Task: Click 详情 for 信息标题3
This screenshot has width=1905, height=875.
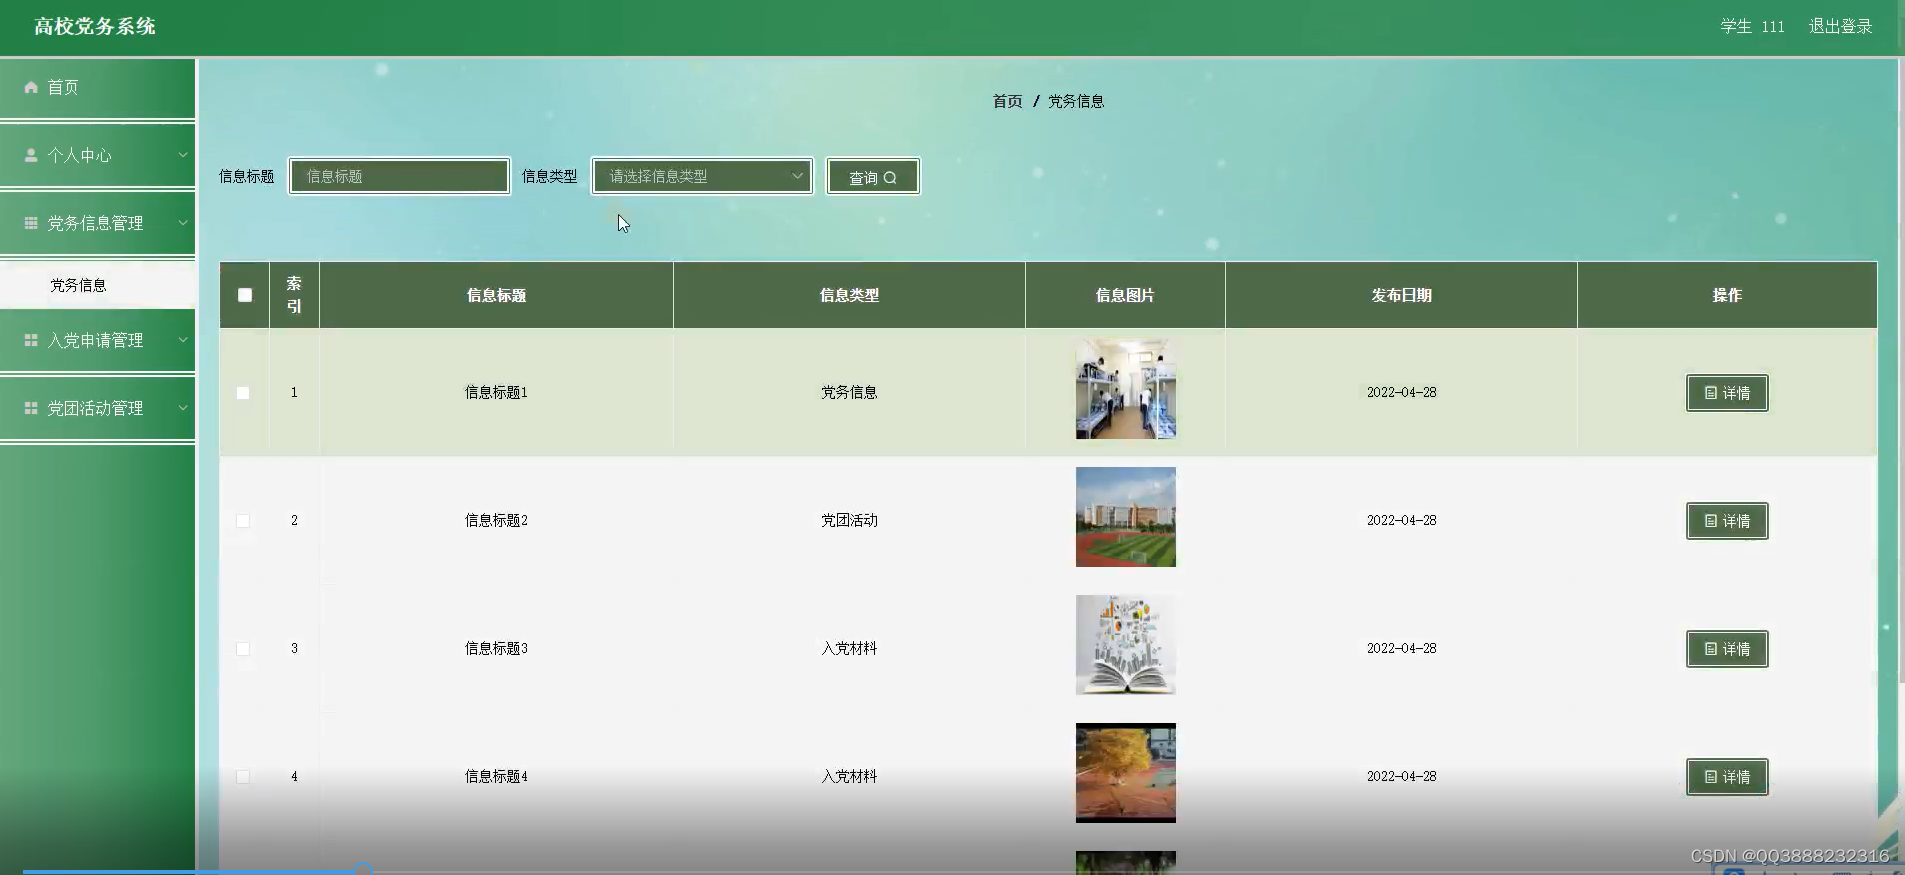Action: (1727, 649)
